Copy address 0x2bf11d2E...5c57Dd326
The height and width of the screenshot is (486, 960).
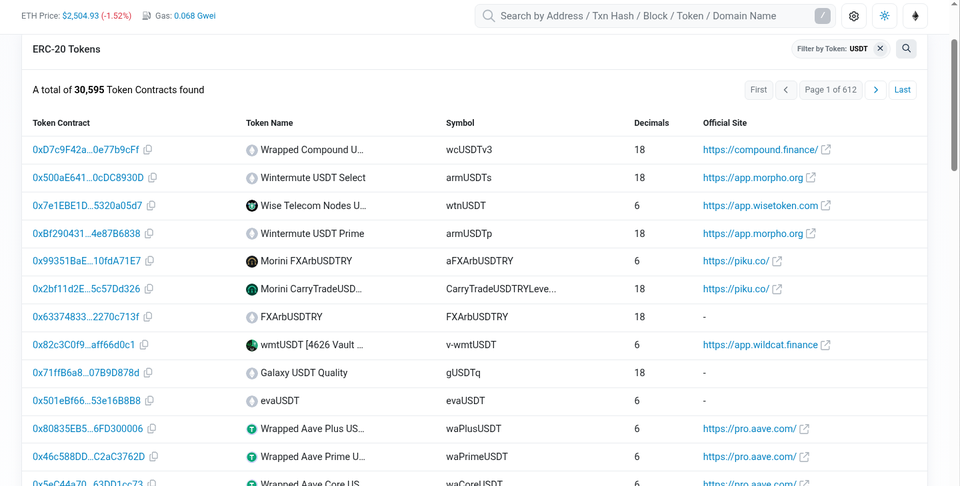click(x=149, y=289)
